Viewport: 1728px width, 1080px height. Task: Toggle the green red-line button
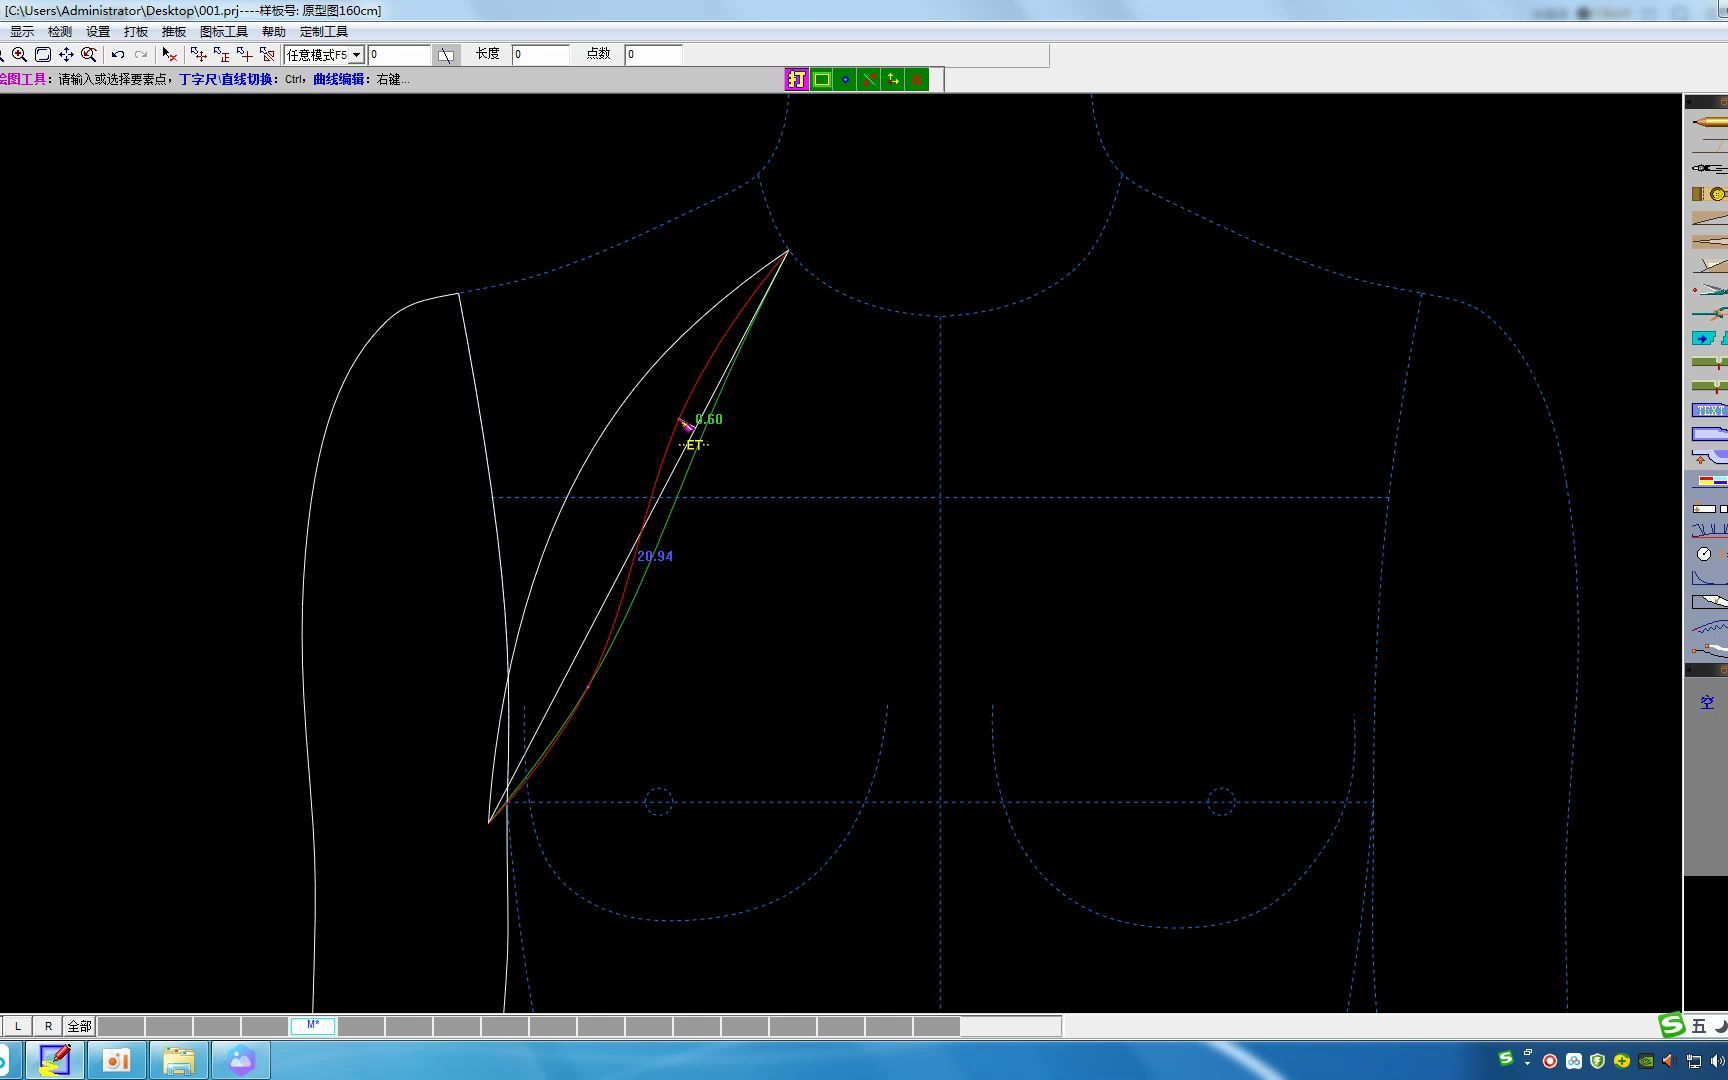click(869, 79)
